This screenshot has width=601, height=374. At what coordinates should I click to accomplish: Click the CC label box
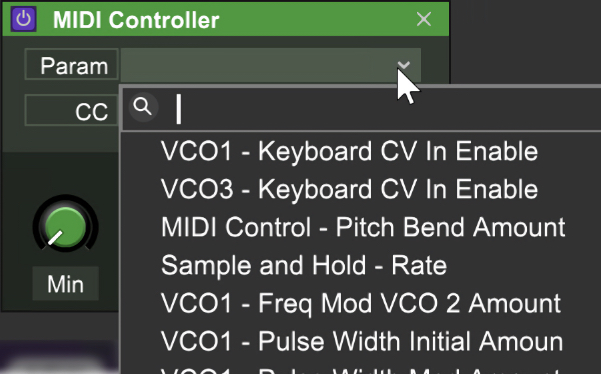72,111
